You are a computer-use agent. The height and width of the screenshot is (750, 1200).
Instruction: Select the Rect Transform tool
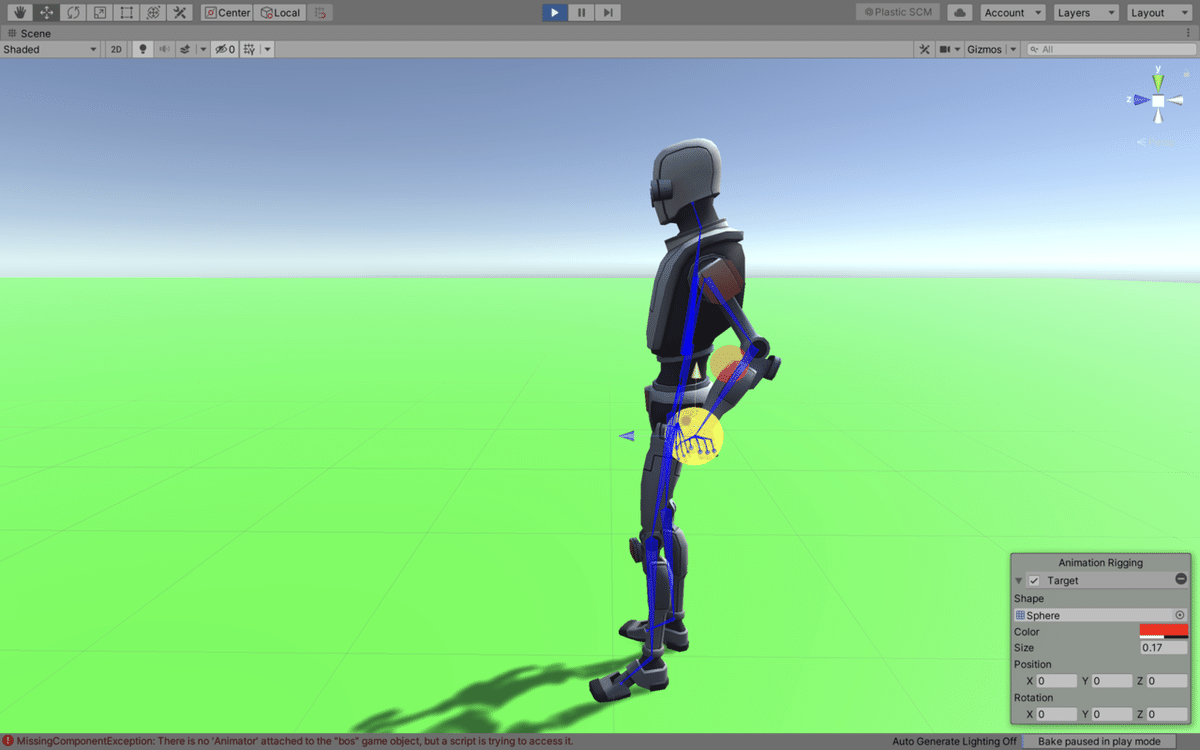126,12
